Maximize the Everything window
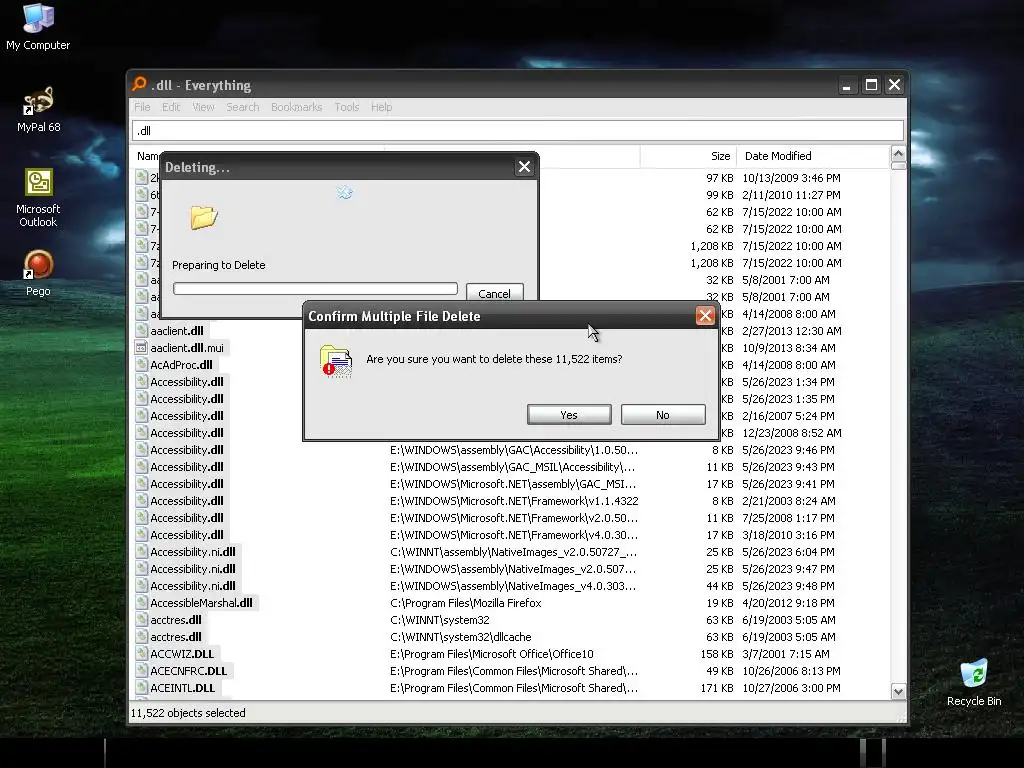The width and height of the screenshot is (1024, 768). [x=871, y=85]
